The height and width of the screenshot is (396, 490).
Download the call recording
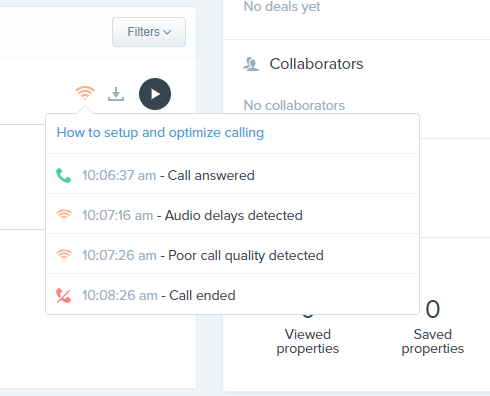click(x=116, y=94)
